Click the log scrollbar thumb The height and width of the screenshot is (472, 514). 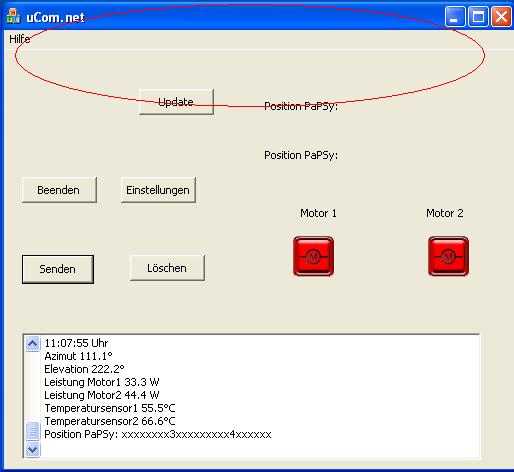coord(32,431)
